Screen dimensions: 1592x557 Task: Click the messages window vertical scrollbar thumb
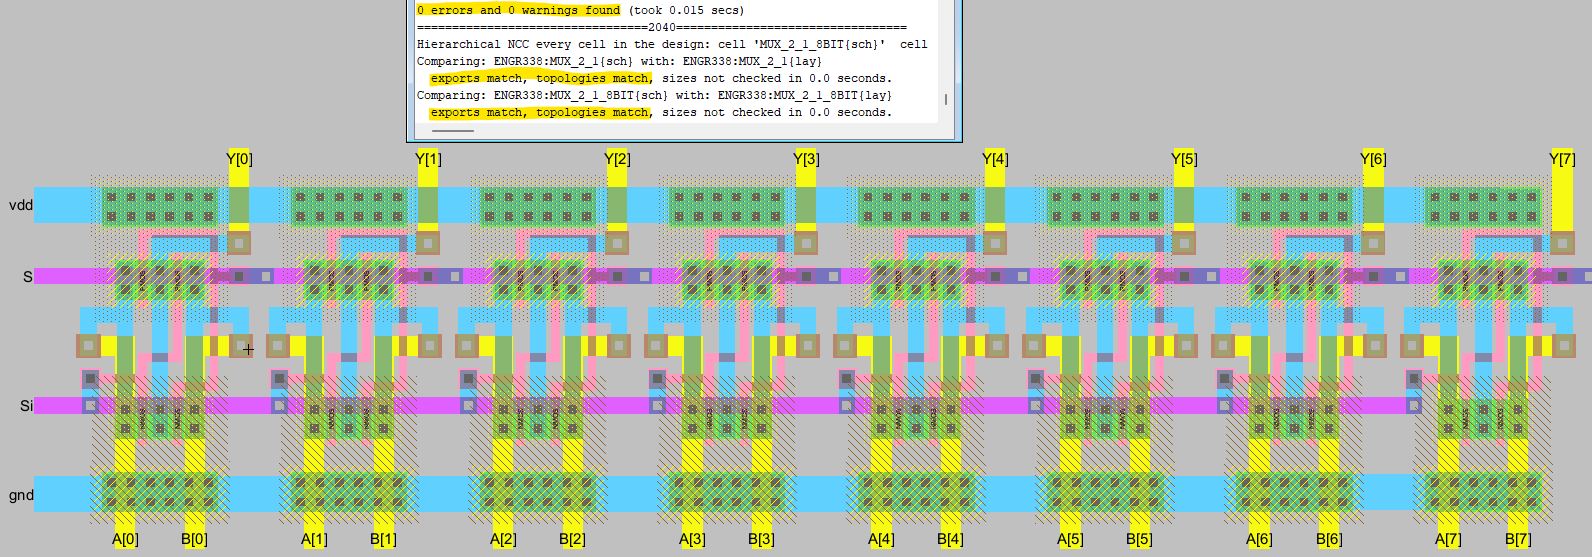coord(946,99)
